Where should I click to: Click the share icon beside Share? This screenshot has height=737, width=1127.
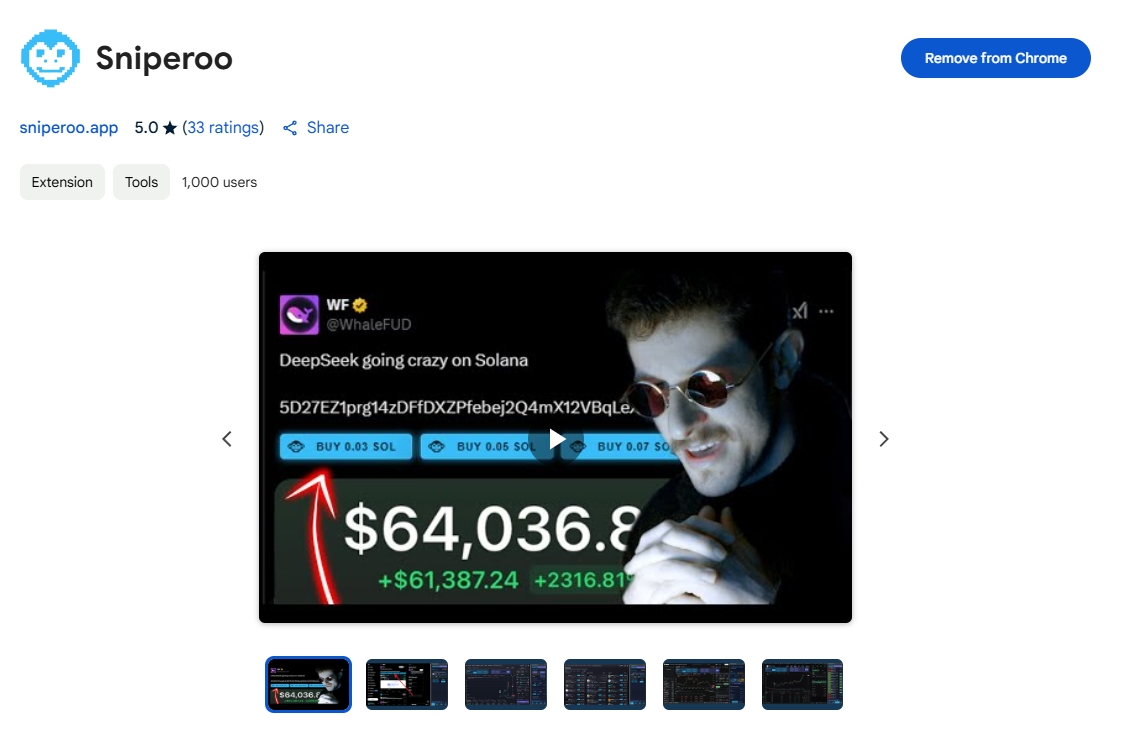[290, 128]
